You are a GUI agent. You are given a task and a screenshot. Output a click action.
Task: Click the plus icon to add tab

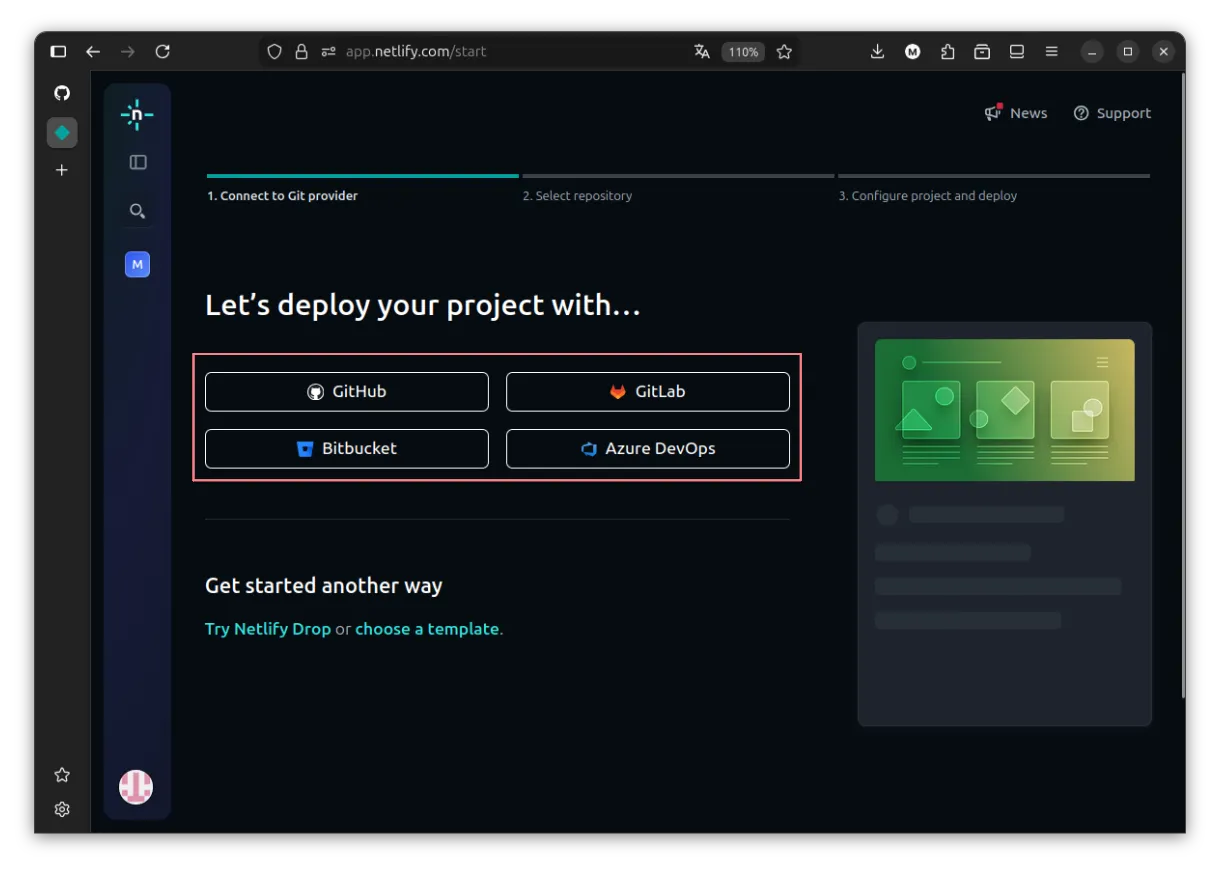62,170
